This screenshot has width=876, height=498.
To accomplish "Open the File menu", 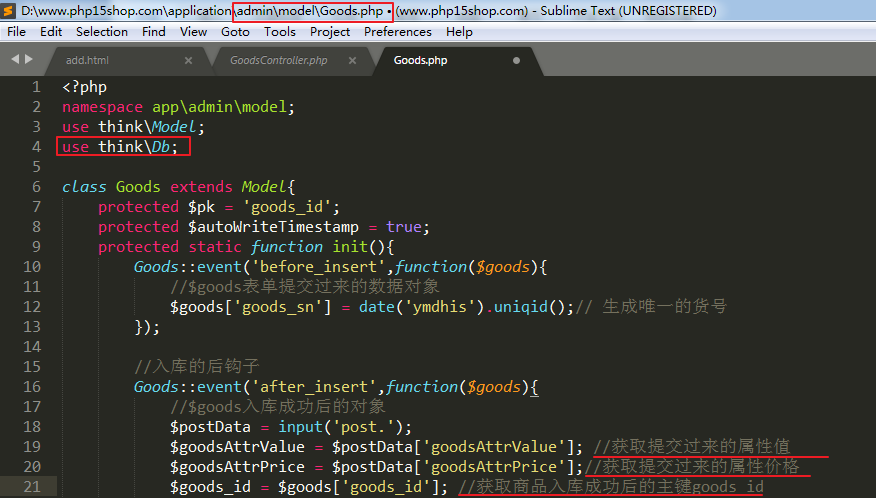I will [16, 32].
